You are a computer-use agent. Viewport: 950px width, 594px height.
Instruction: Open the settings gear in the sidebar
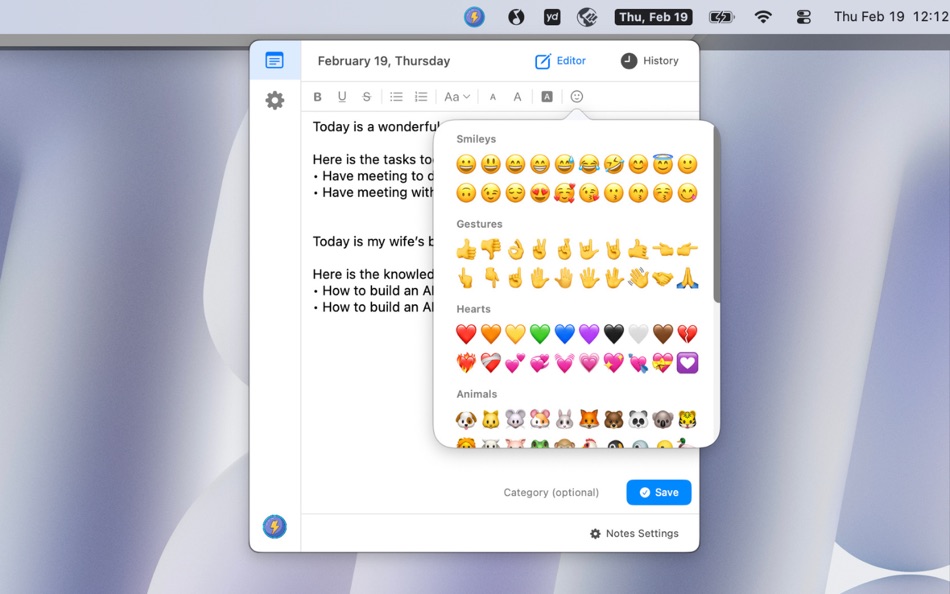[275, 100]
